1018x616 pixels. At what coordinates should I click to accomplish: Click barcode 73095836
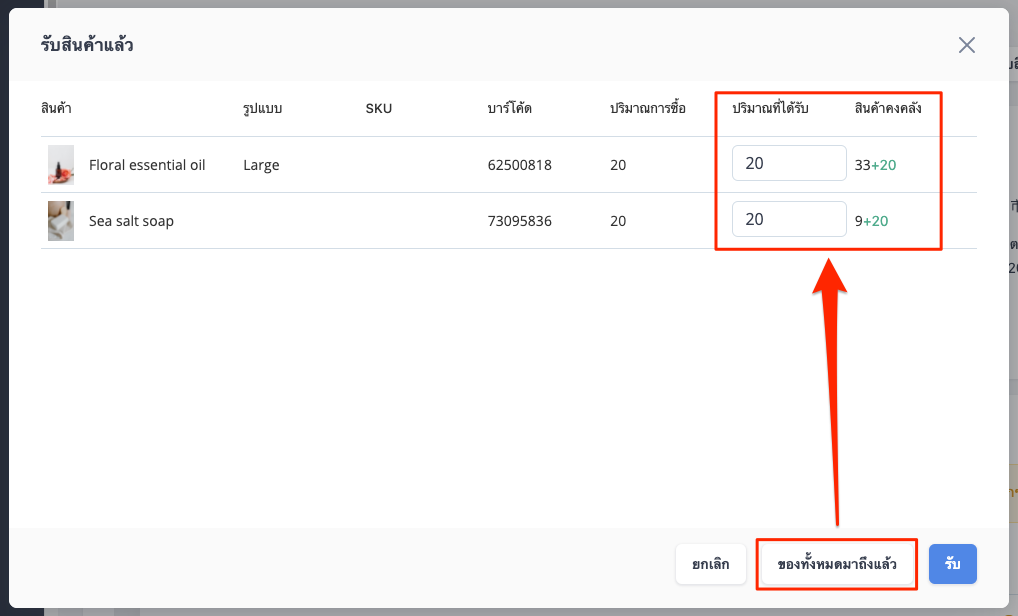[519, 221]
